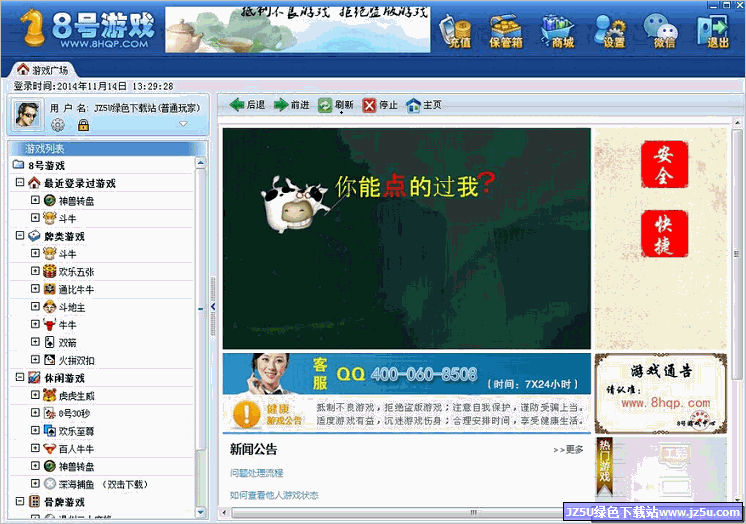Expand the 通比牛牛 node
746x524 pixels.
coord(35,288)
